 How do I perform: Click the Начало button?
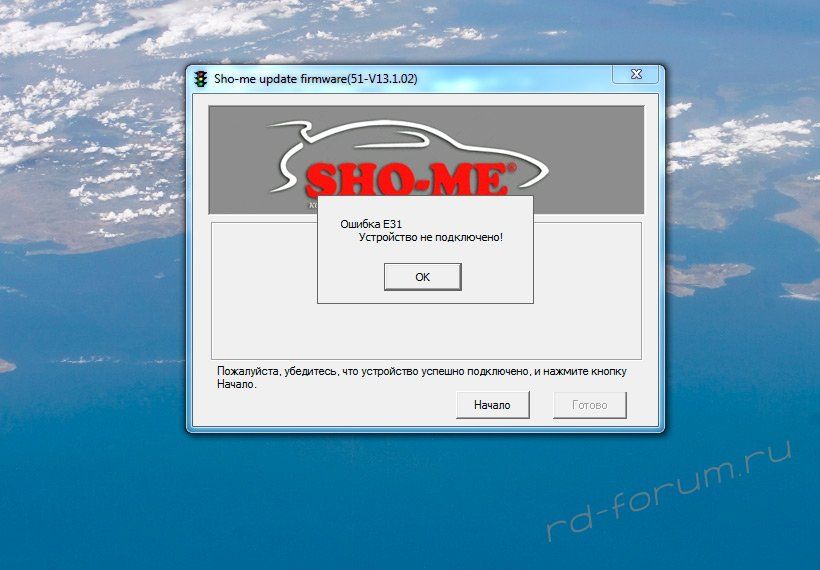tap(493, 405)
